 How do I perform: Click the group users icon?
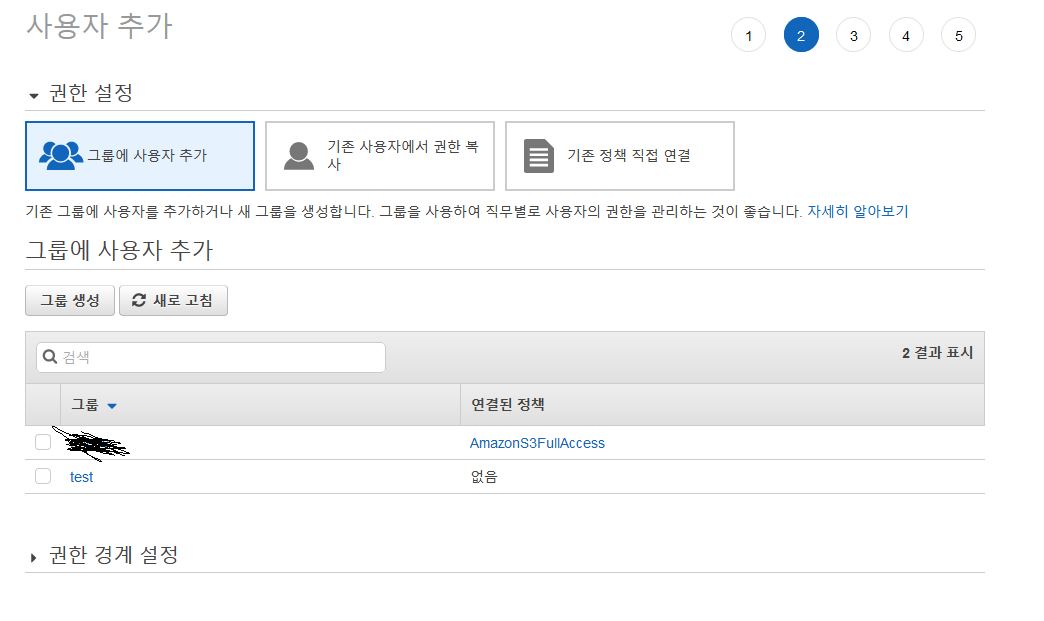pos(61,155)
